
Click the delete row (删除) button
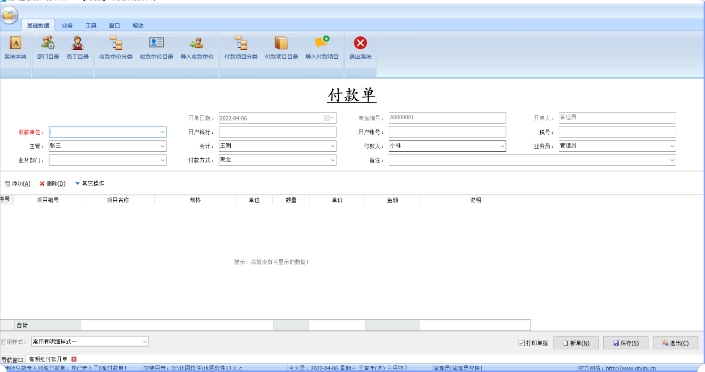tap(53, 184)
